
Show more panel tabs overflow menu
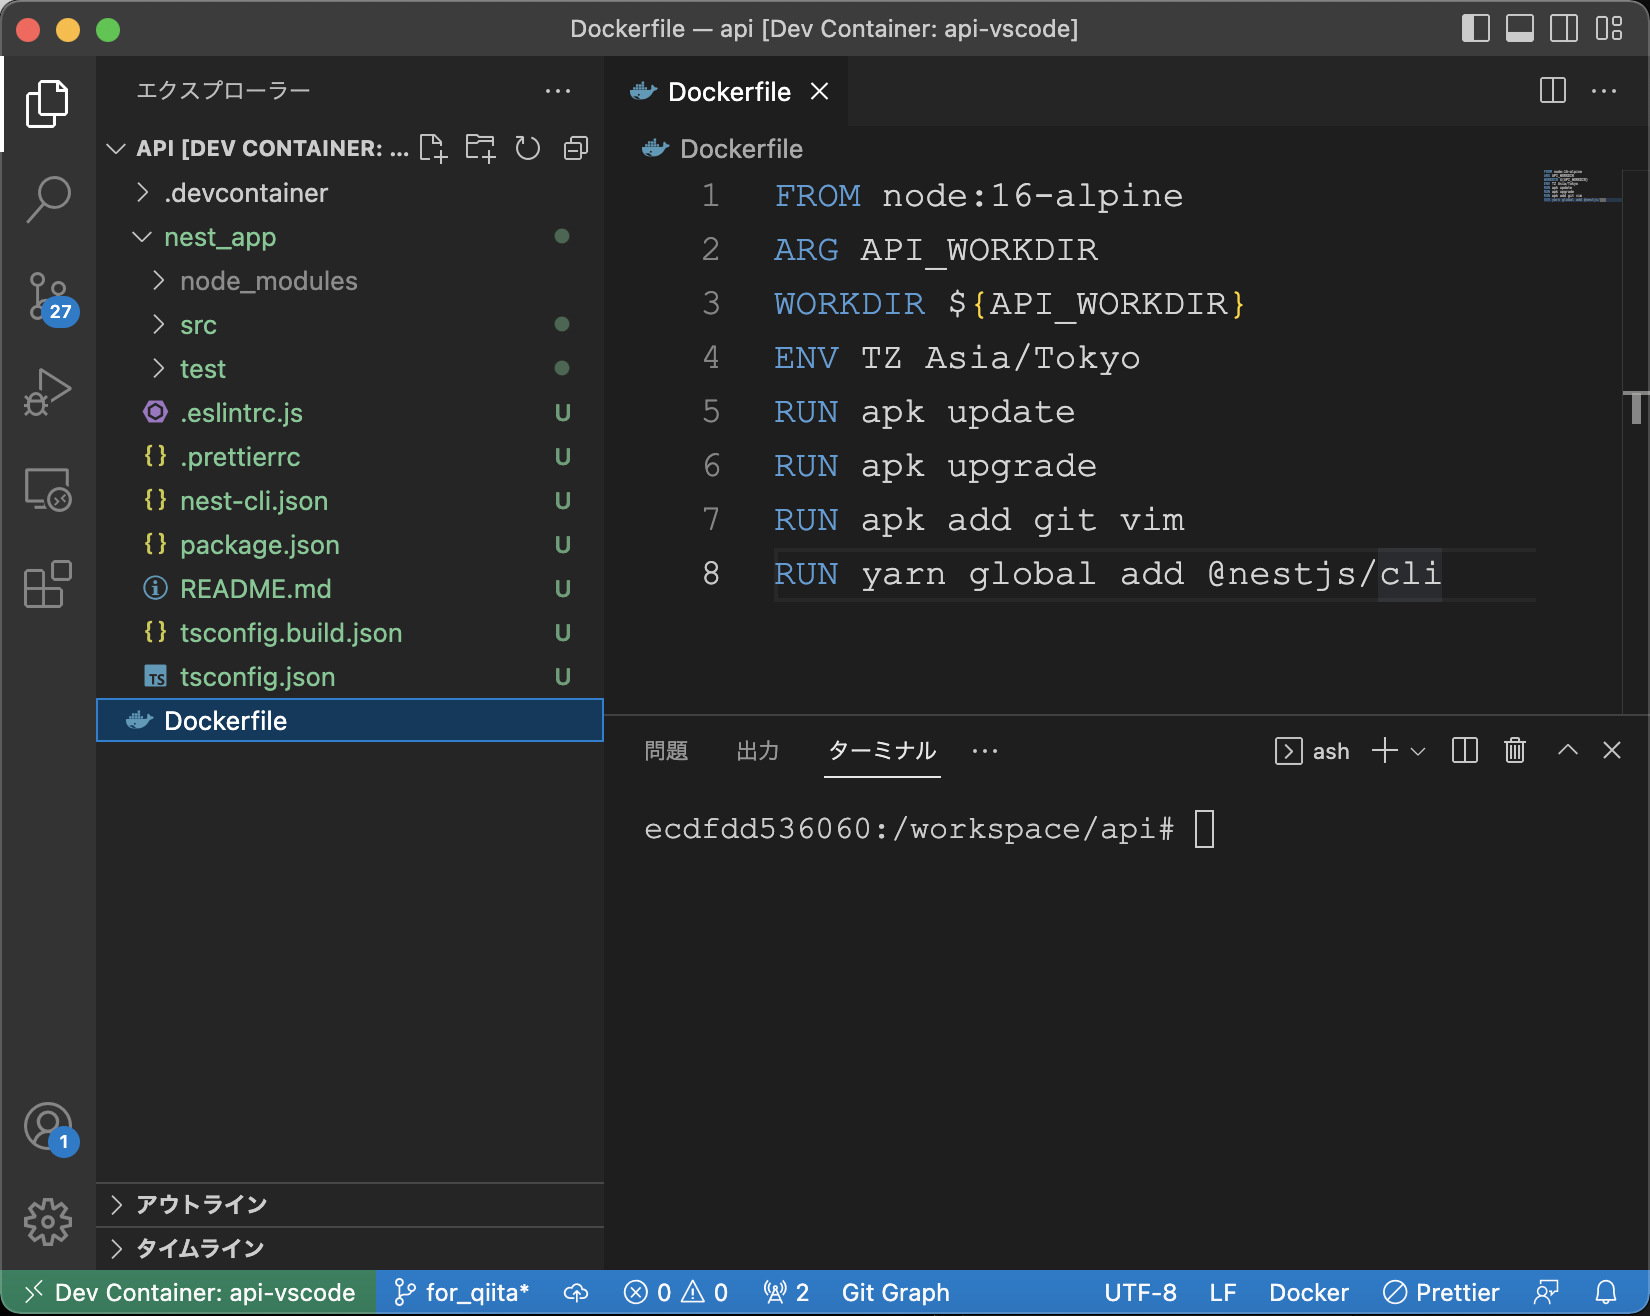(x=985, y=751)
